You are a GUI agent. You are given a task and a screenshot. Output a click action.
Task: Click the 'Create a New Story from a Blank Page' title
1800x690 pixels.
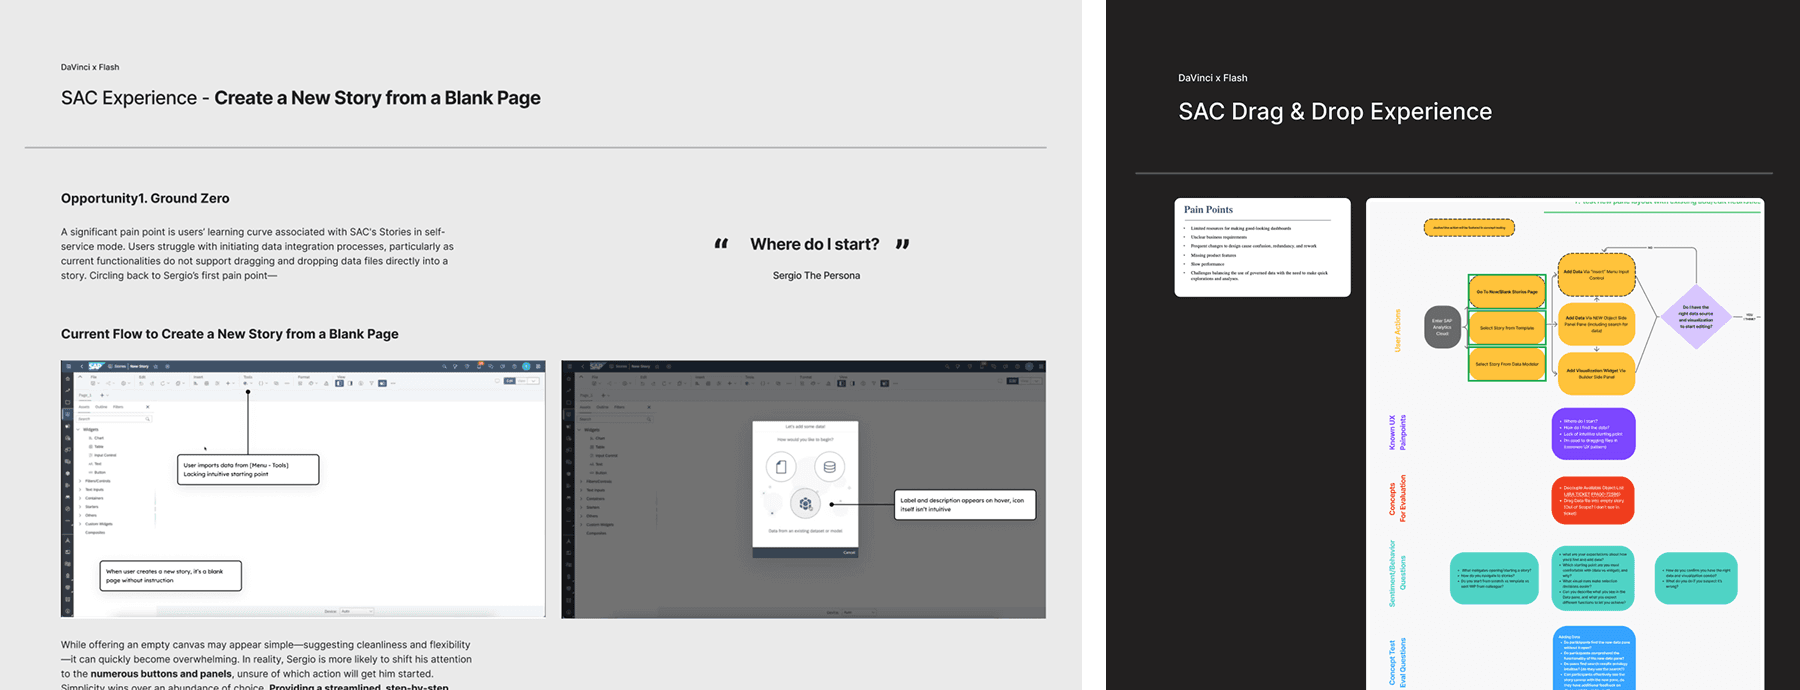click(377, 98)
